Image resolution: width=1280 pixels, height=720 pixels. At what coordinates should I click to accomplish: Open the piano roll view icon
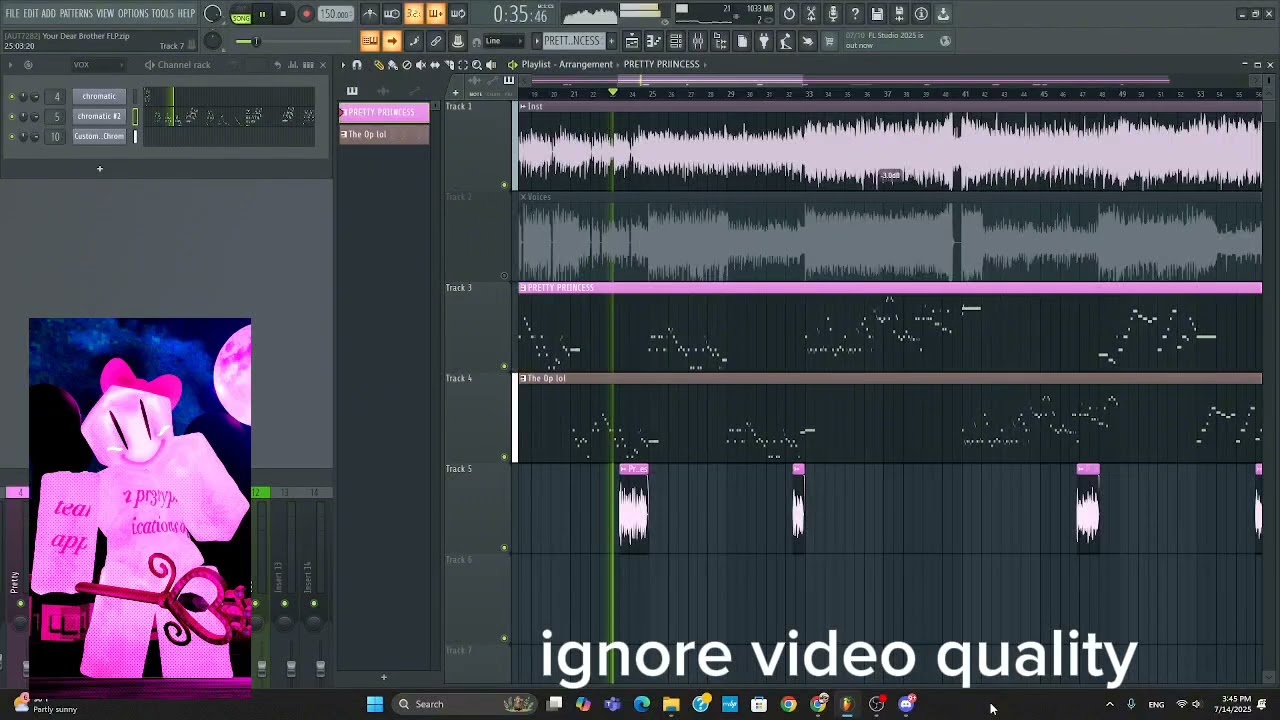click(x=654, y=41)
